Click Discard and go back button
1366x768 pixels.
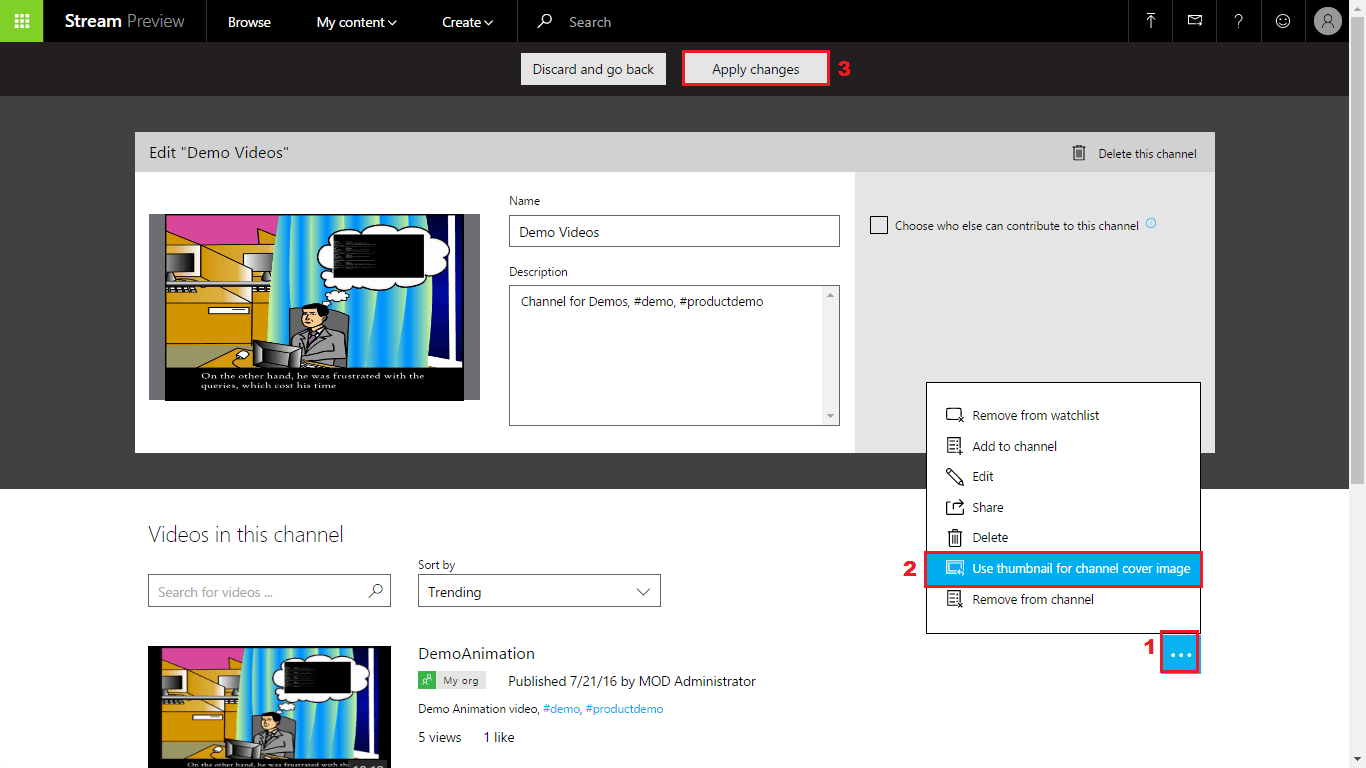coord(593,69)
